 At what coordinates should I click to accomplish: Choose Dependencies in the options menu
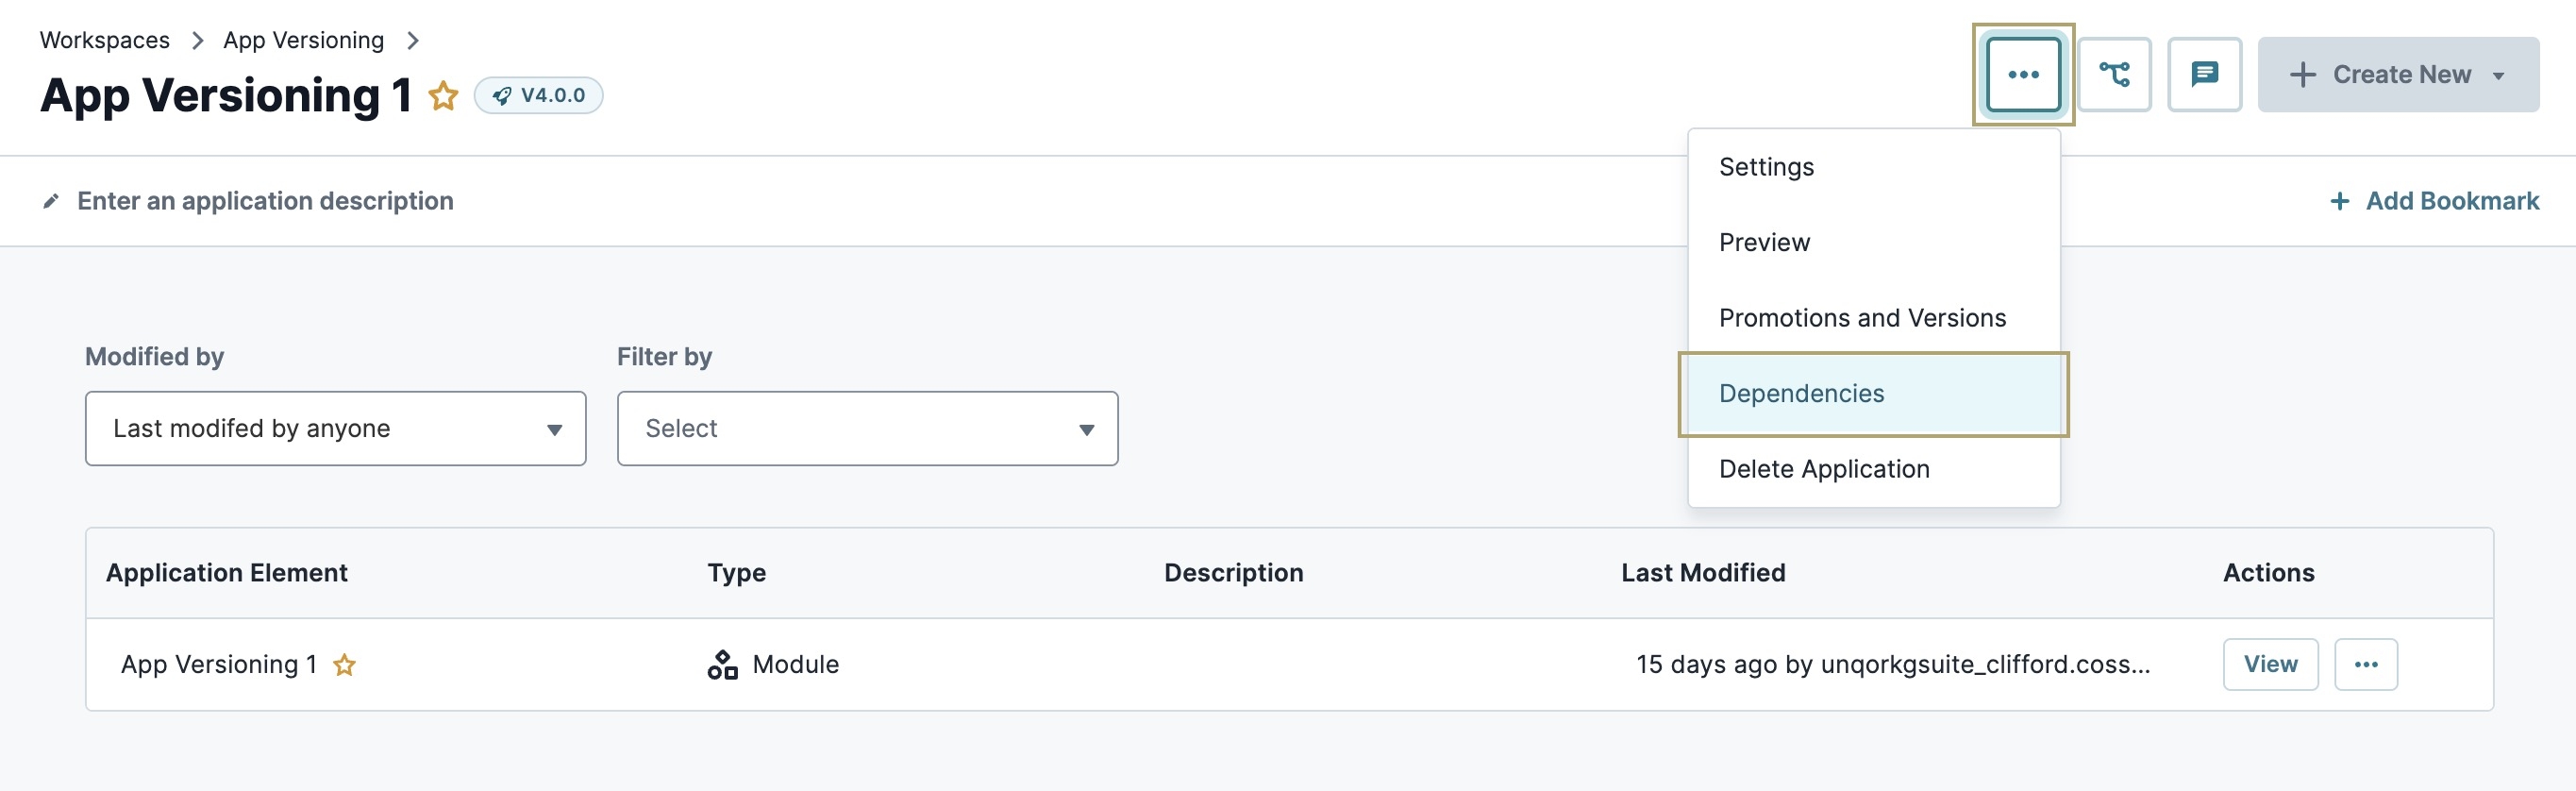click(x=1801, y=393)
